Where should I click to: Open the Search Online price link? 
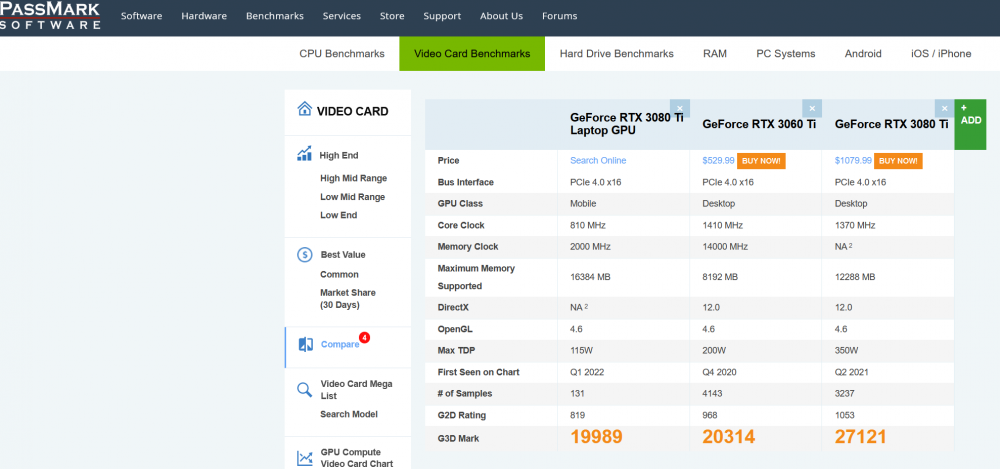coord(598,160)
